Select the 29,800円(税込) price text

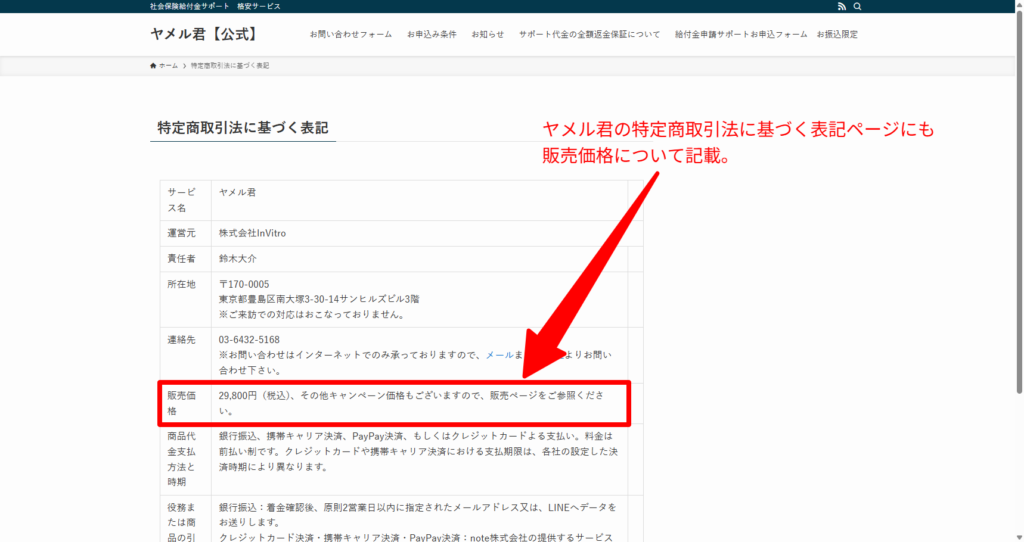point(256,395)
